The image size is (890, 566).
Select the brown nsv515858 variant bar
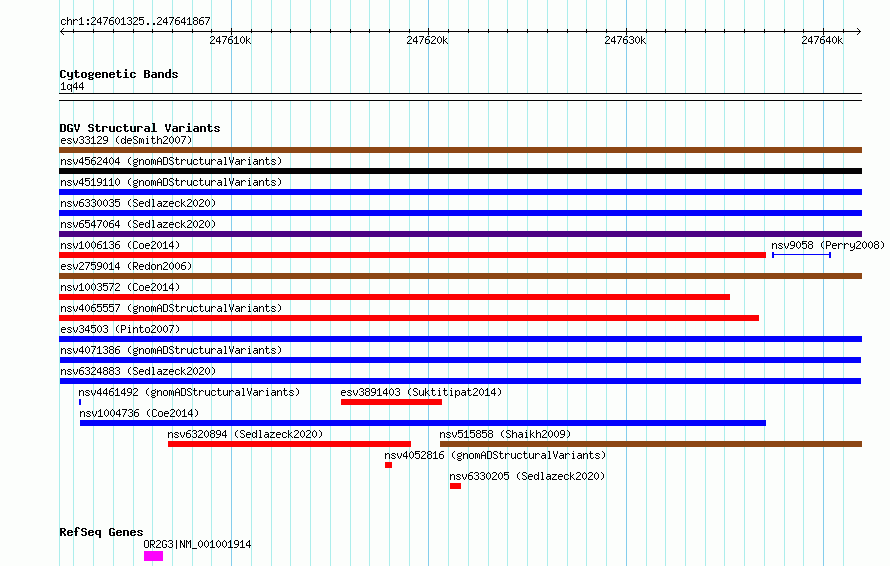651,444
